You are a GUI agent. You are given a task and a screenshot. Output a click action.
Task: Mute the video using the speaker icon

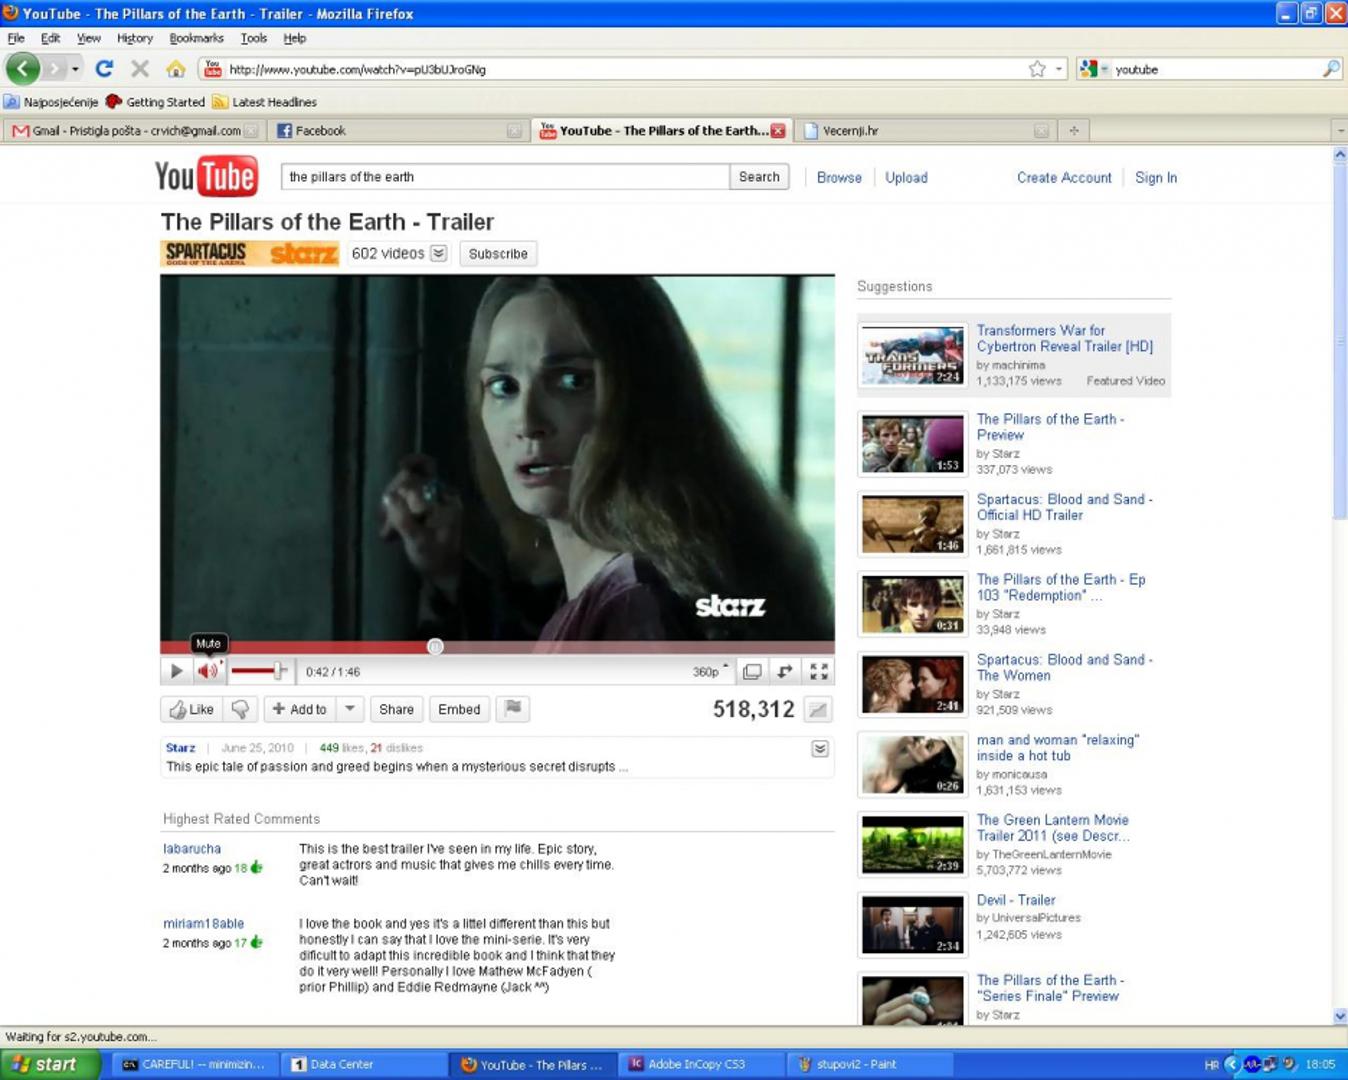(207, 671)
